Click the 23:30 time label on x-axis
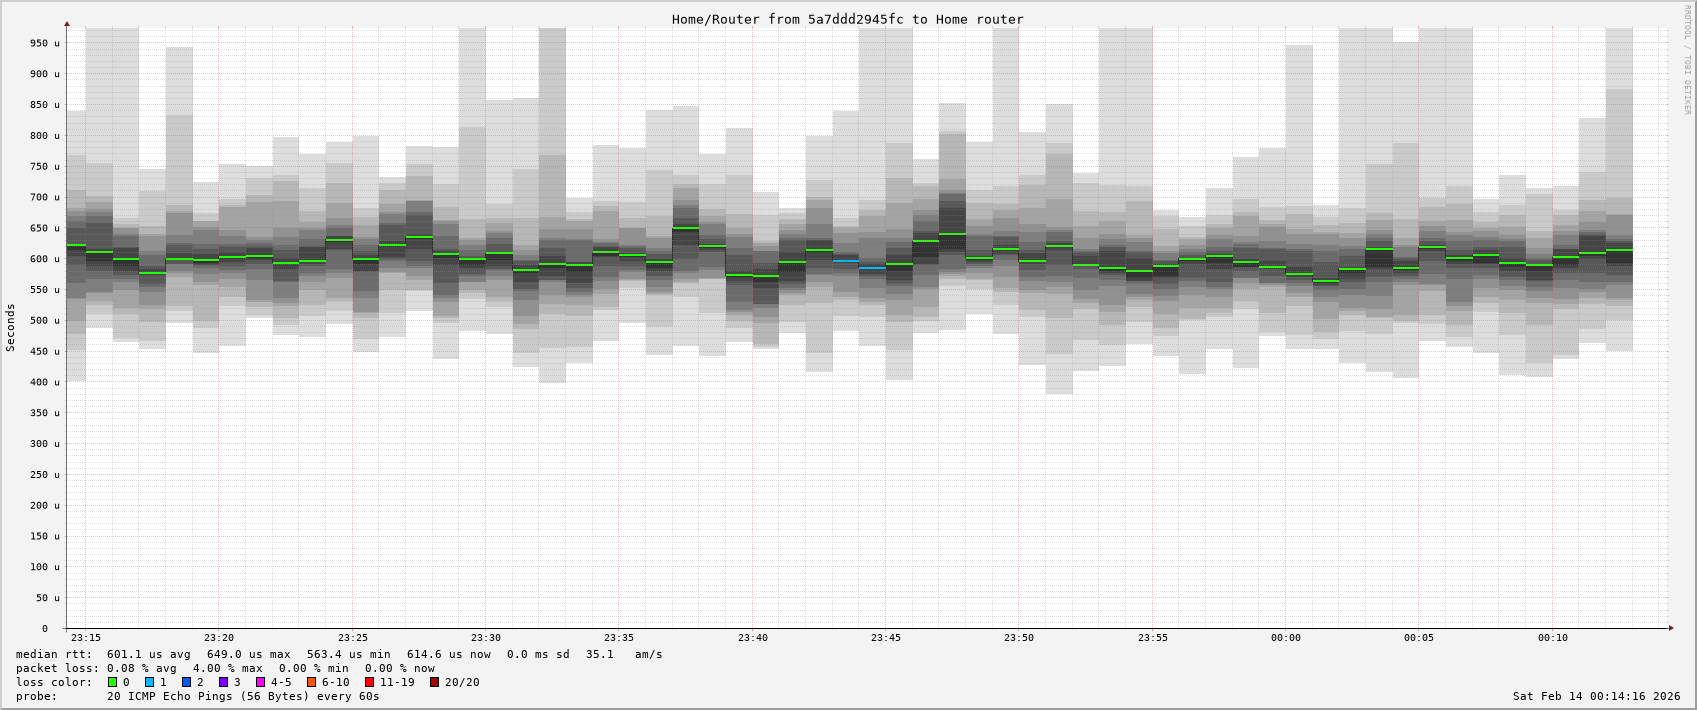This screenshot has height=710, width=1697. (x=486, y=638)
